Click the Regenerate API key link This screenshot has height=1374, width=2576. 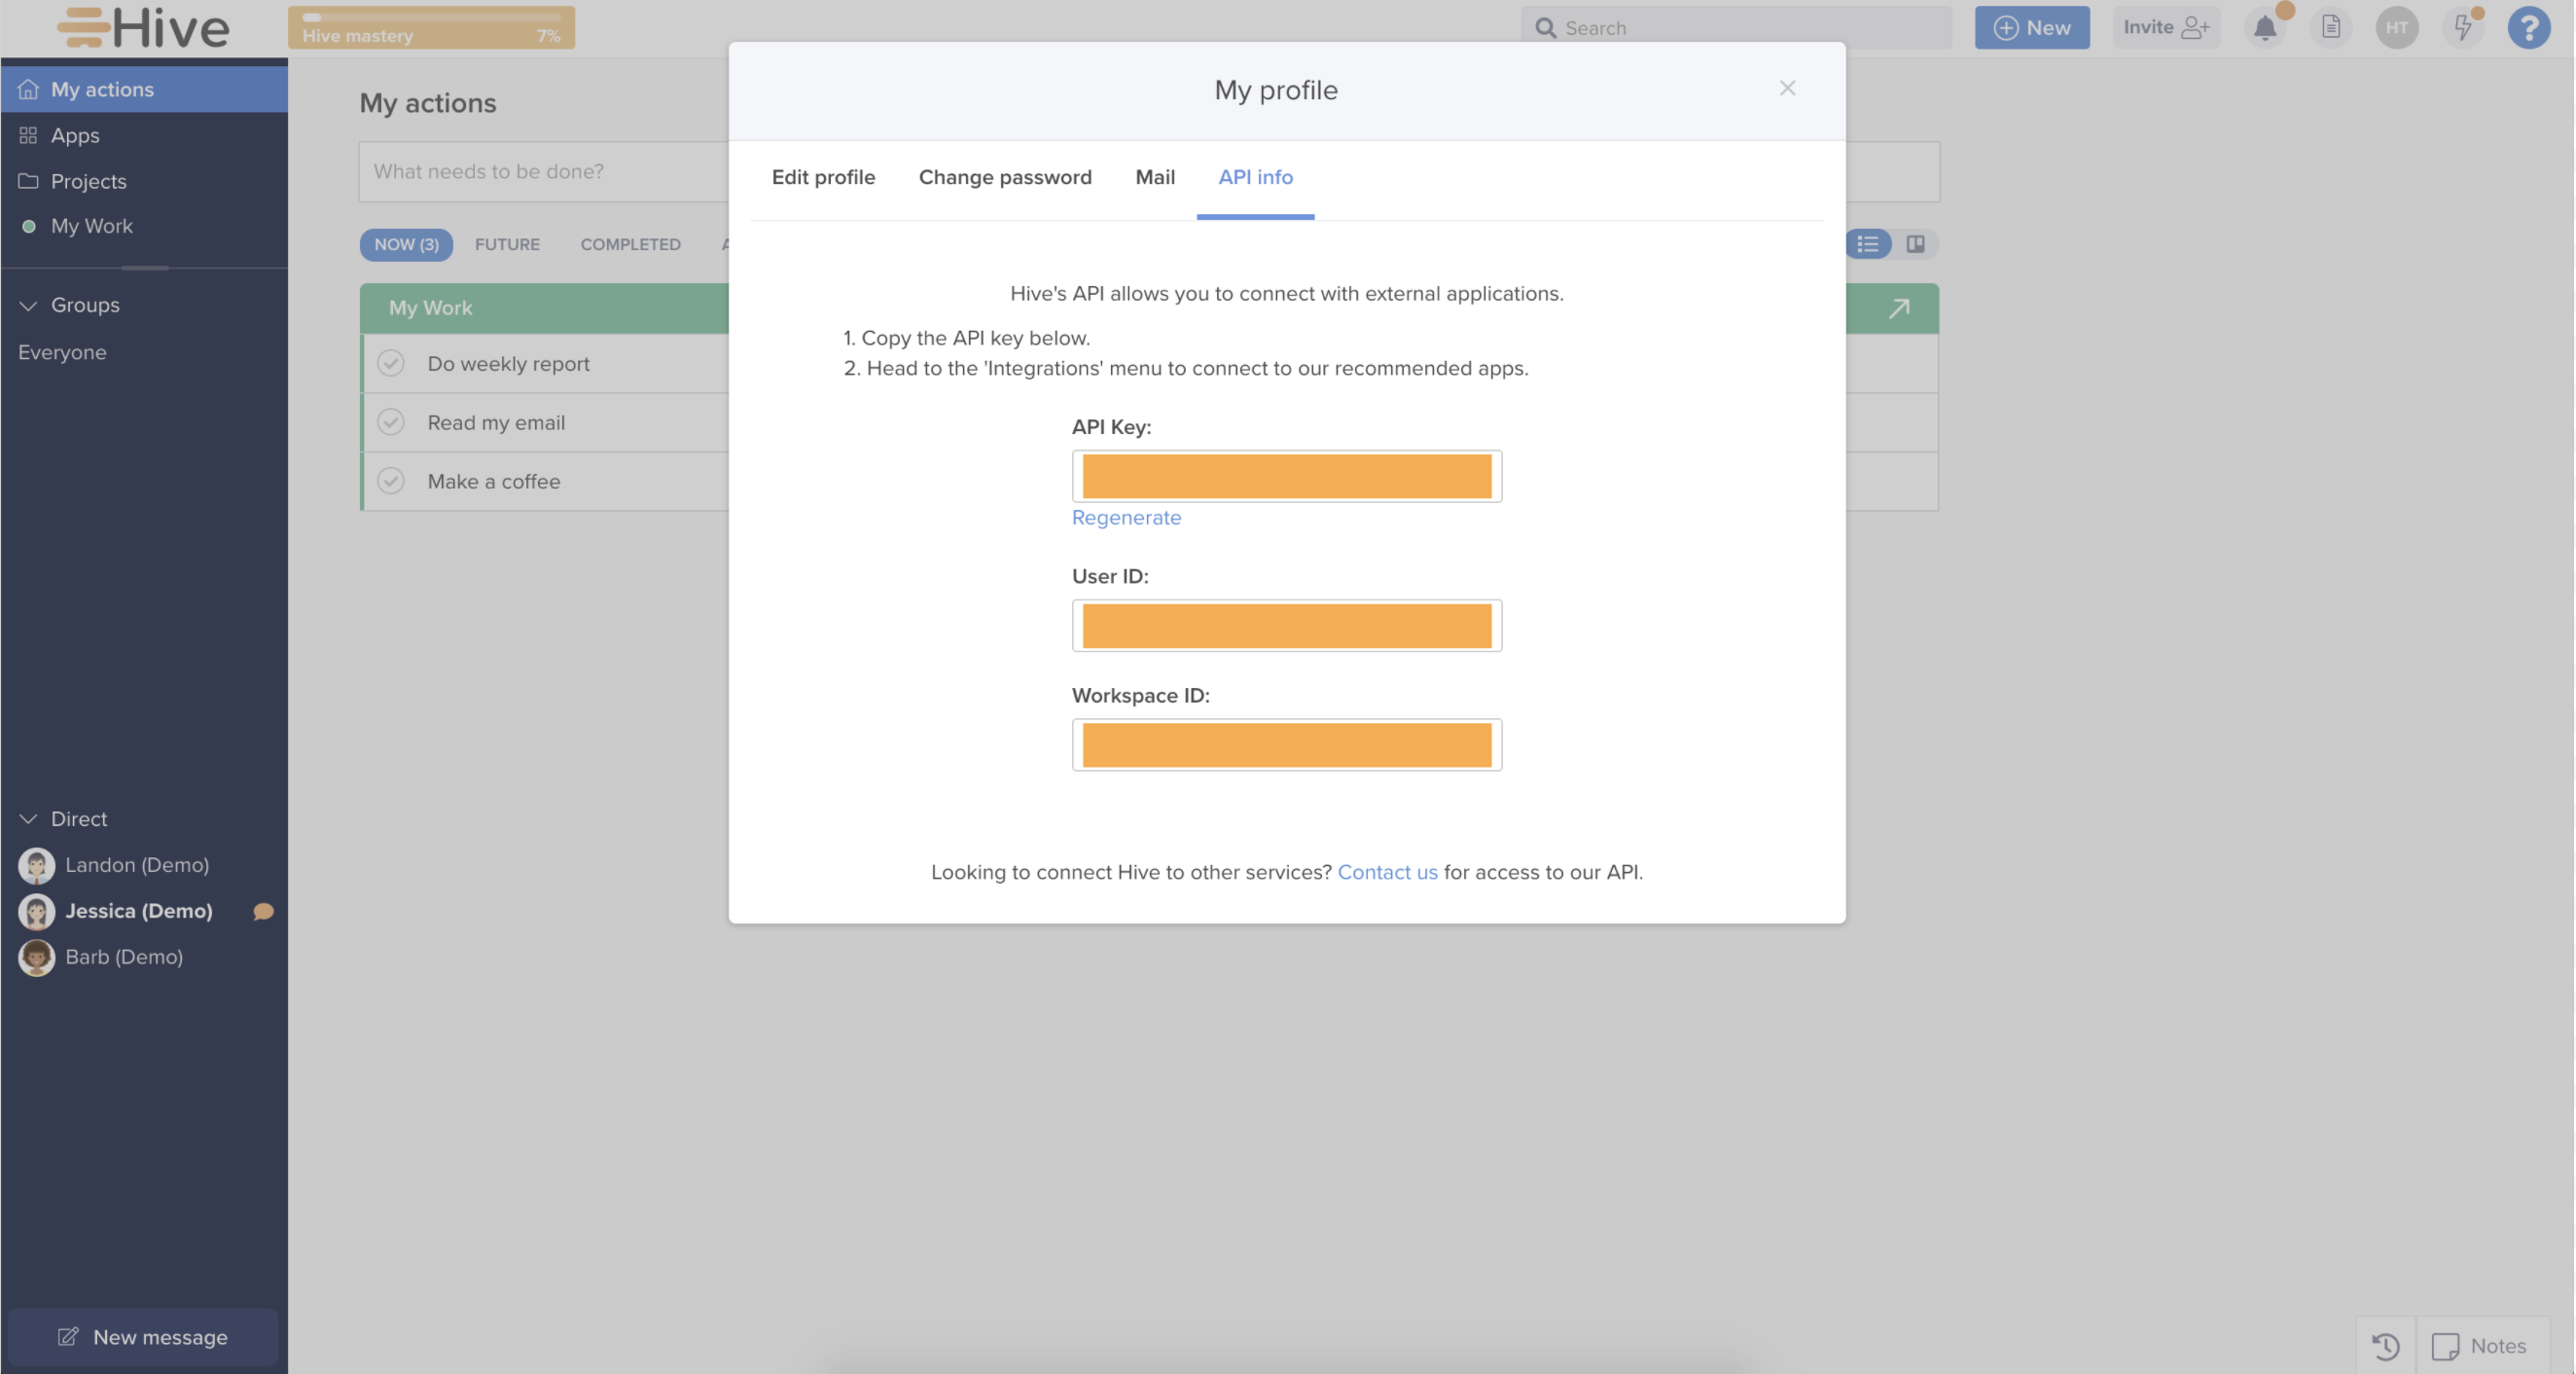pos(1126,517)
